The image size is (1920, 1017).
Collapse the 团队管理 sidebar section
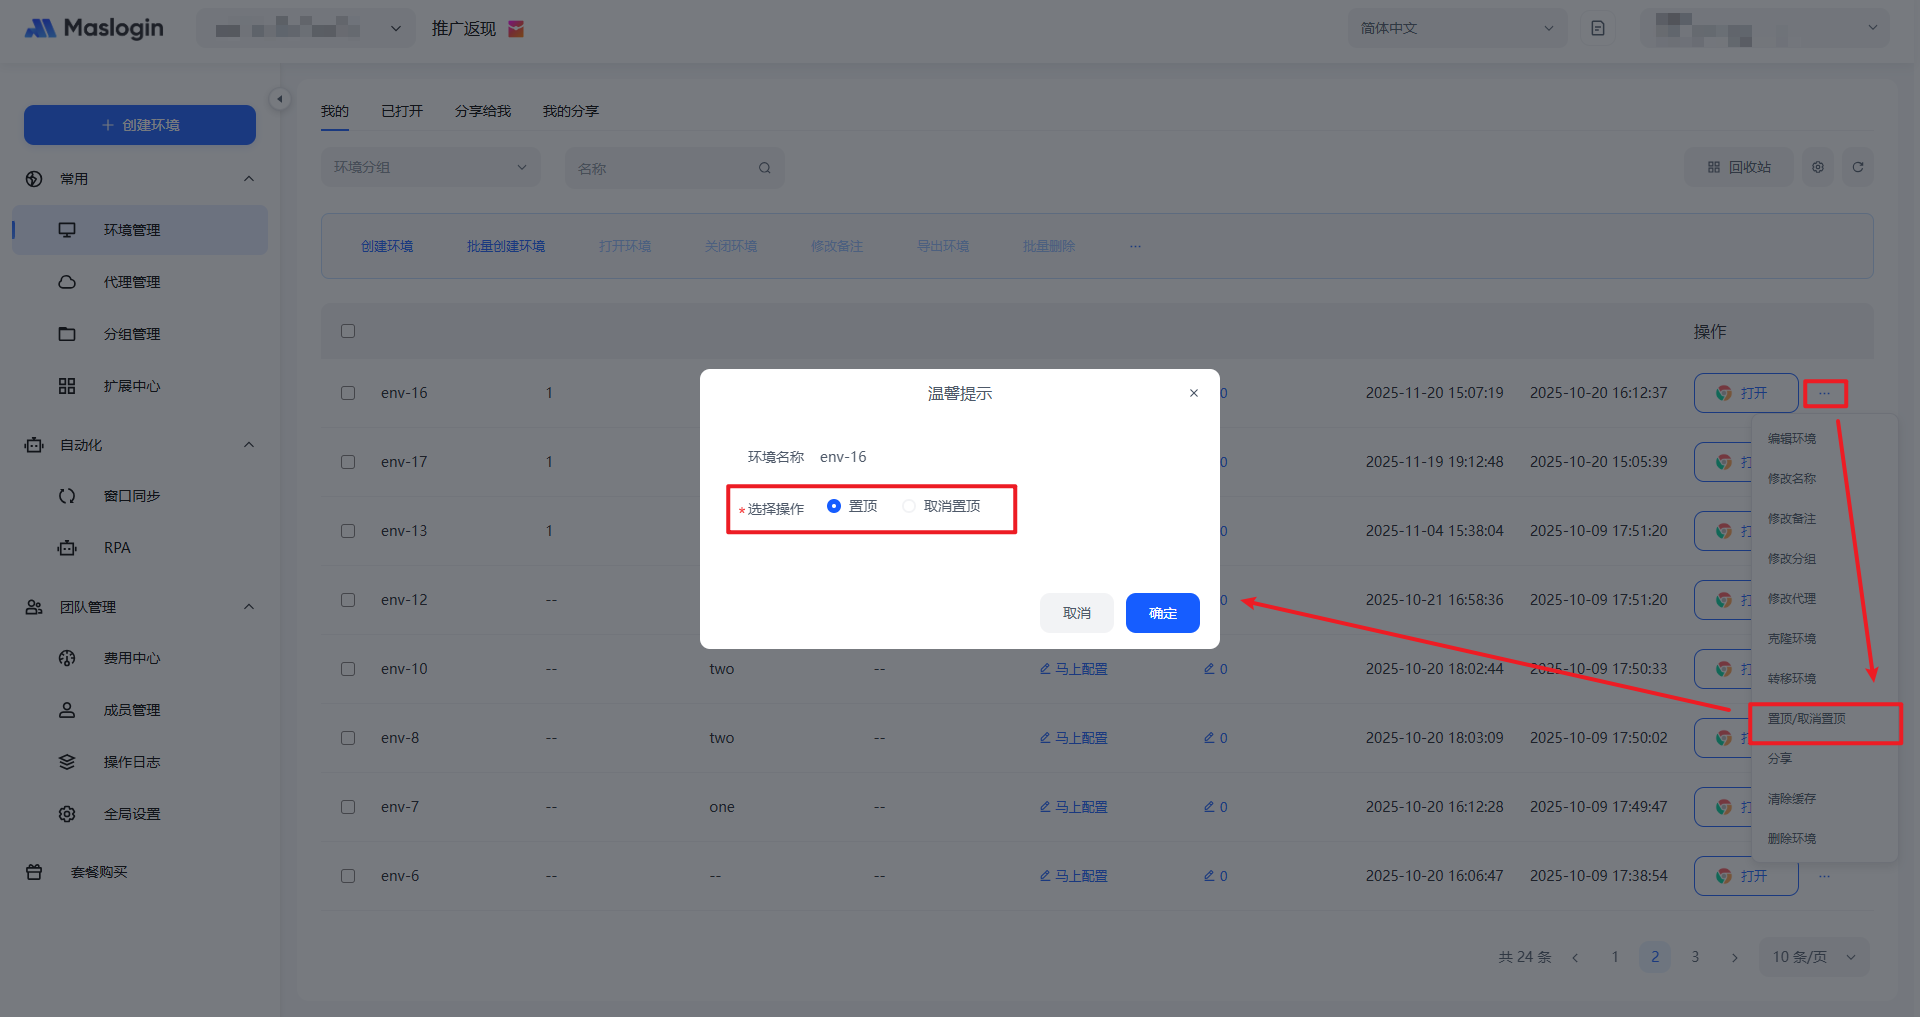249,607
